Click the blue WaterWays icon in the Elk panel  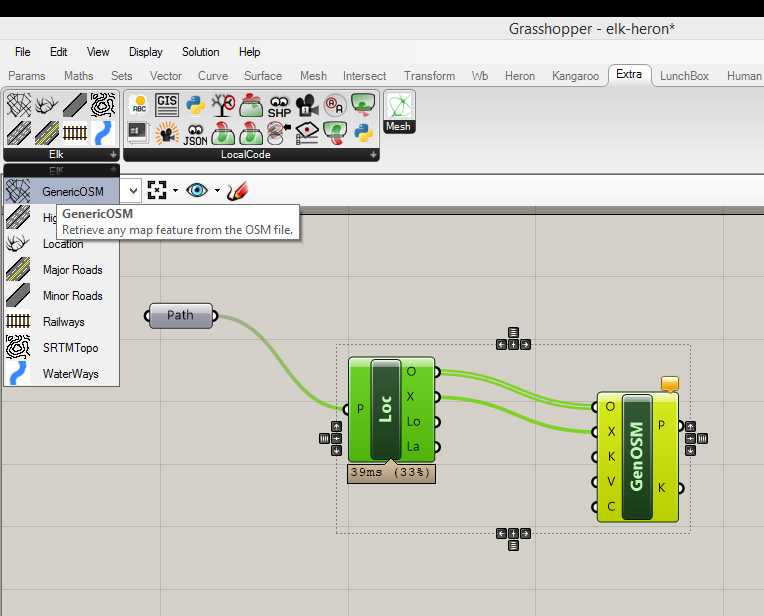103,133
